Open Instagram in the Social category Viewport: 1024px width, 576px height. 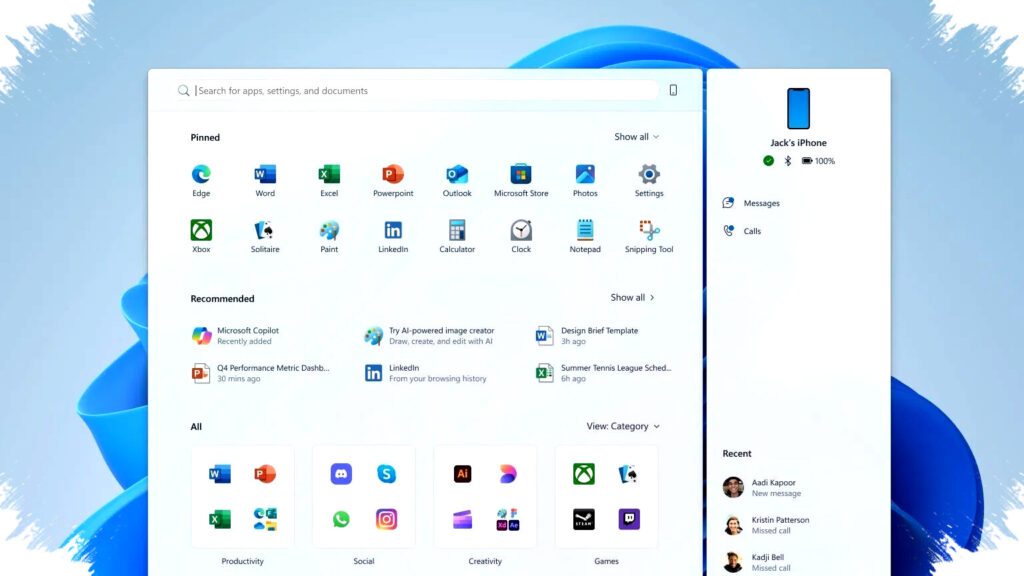(x=387, y=519)
